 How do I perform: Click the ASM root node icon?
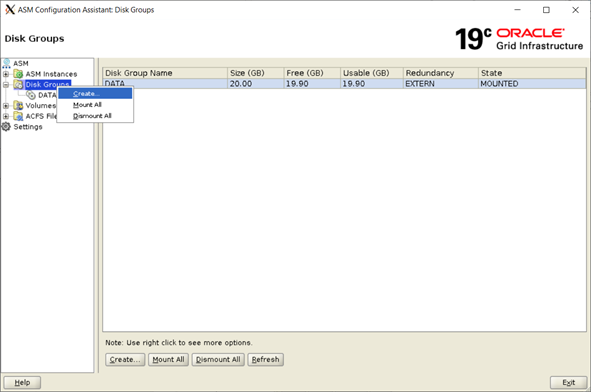(6, 63)
